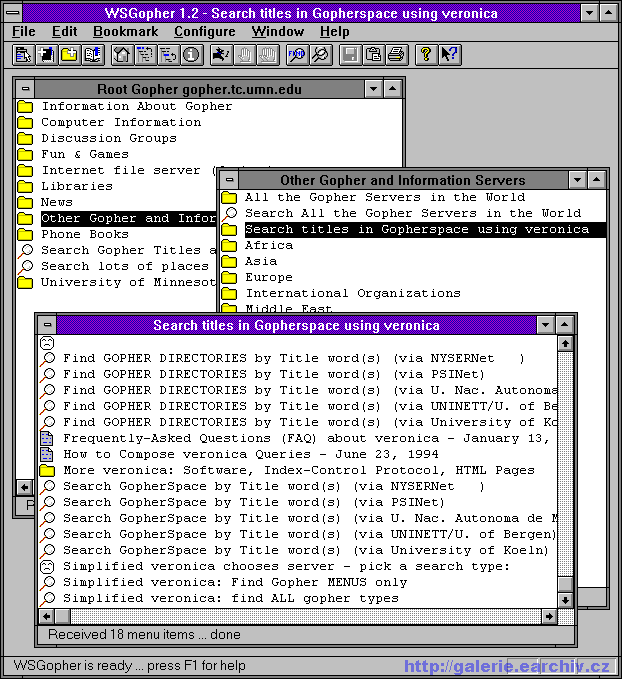Click the vertical scroll thumb in Search titles window

[565, 584]
